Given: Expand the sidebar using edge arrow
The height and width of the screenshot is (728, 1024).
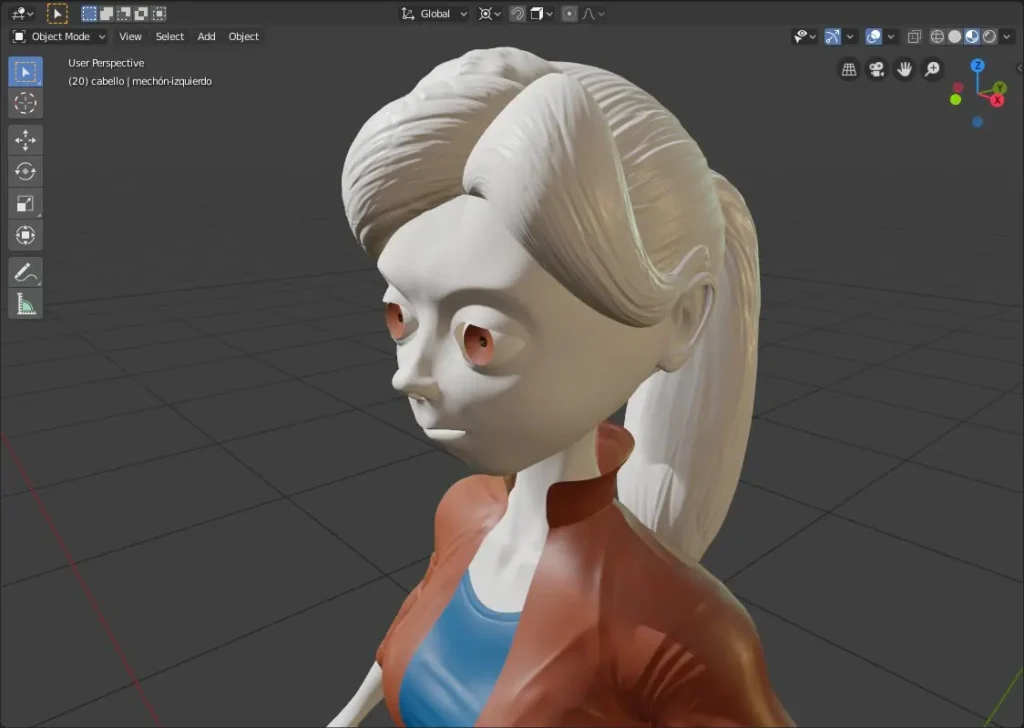Looking at the screenshot, I should (1019, 68).
